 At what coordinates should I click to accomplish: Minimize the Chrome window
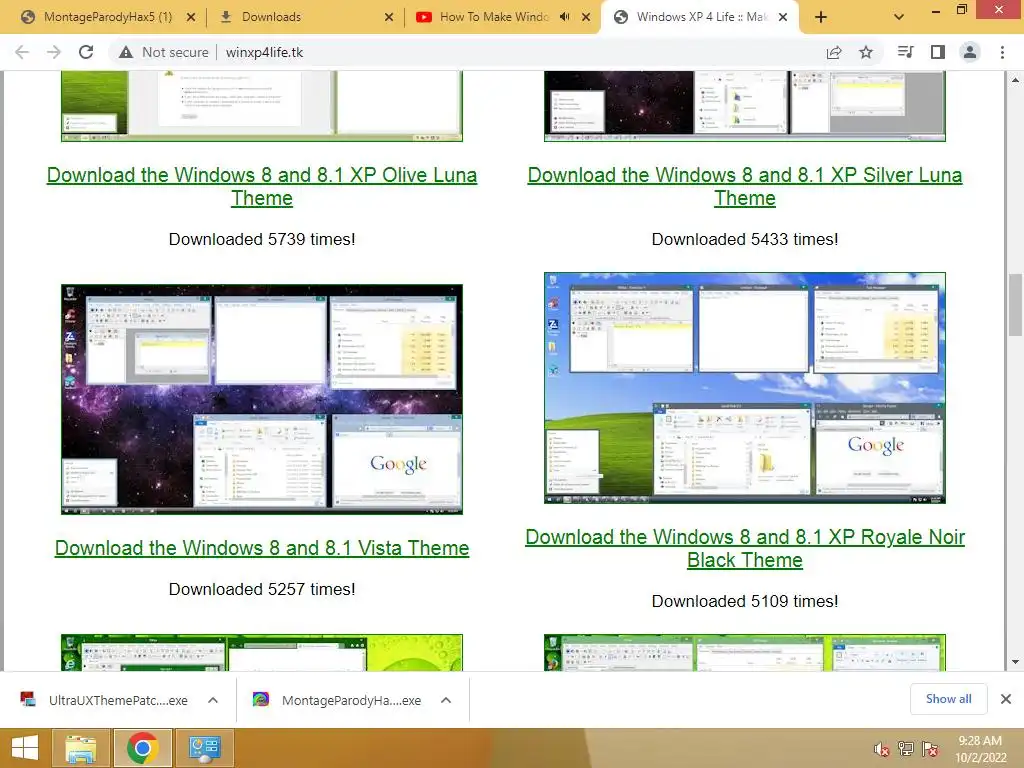935,11
